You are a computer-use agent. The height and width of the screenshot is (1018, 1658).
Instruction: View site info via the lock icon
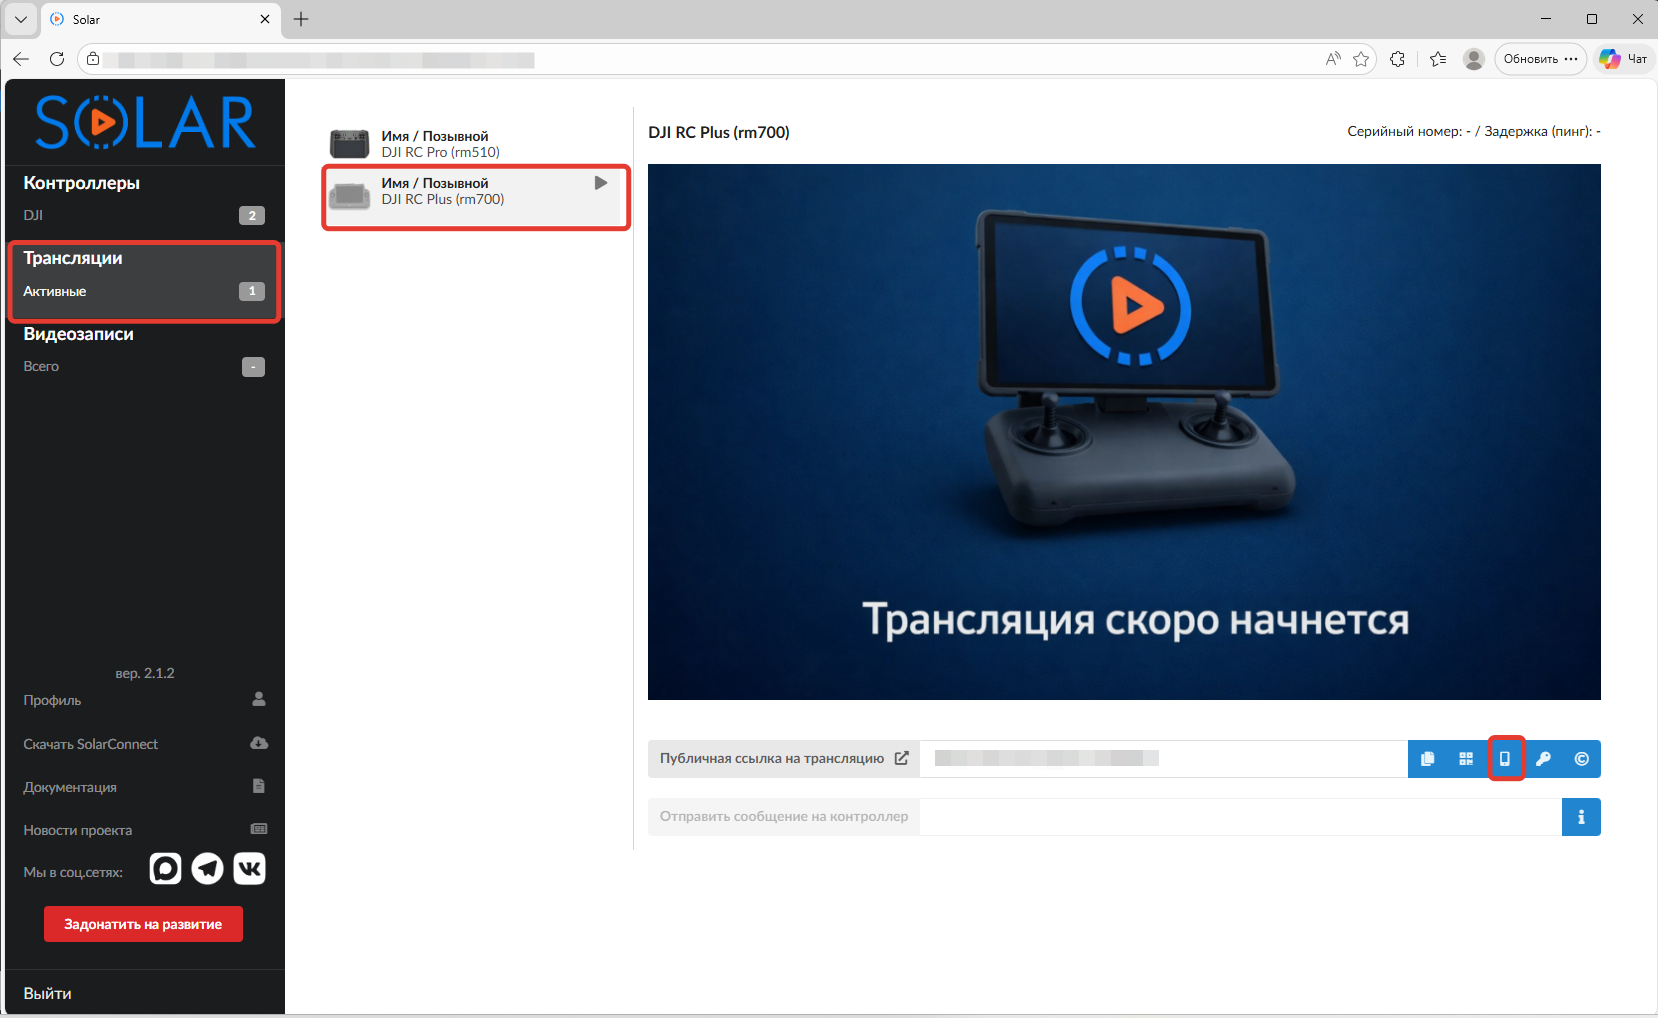pyautogui.click(x=93, y=59)
